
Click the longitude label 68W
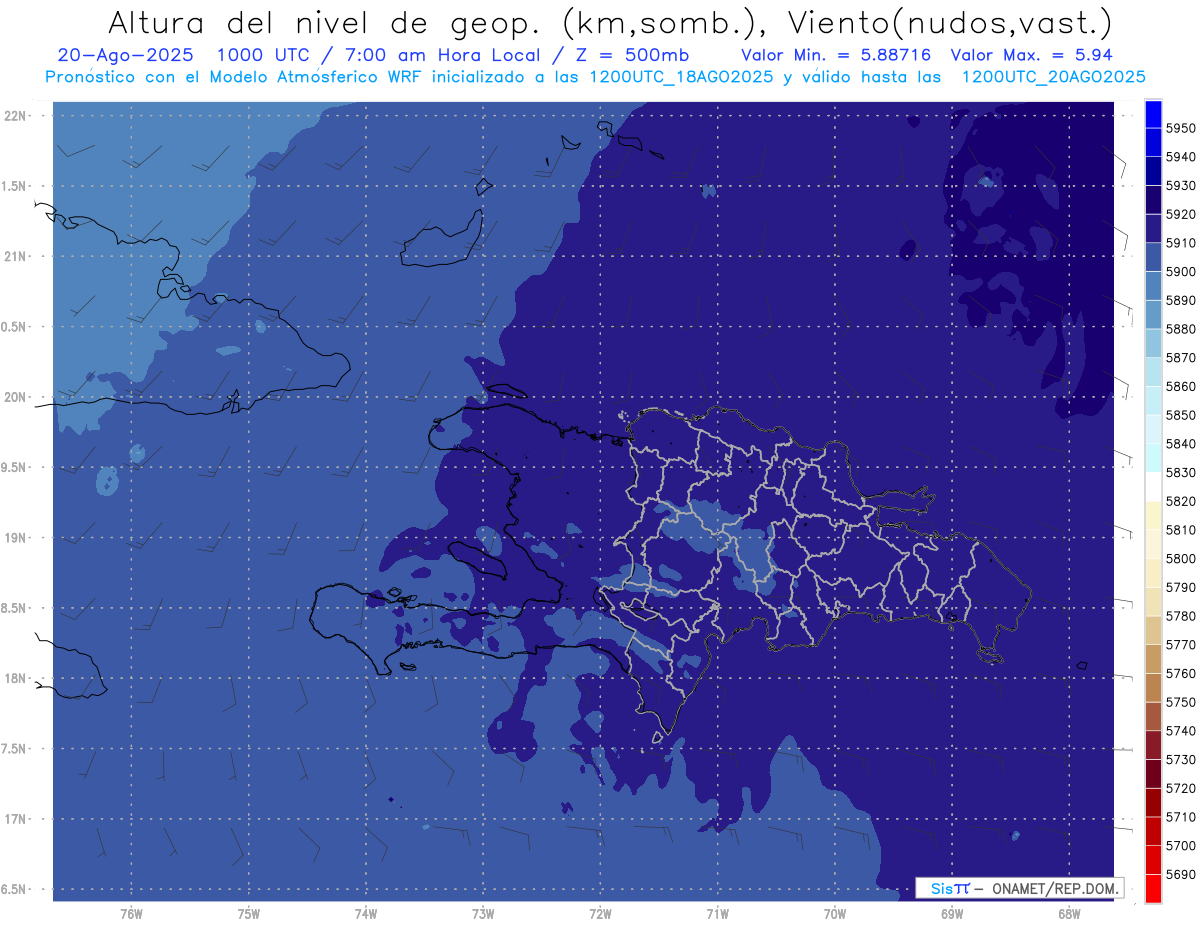[x=1069, y=913]
